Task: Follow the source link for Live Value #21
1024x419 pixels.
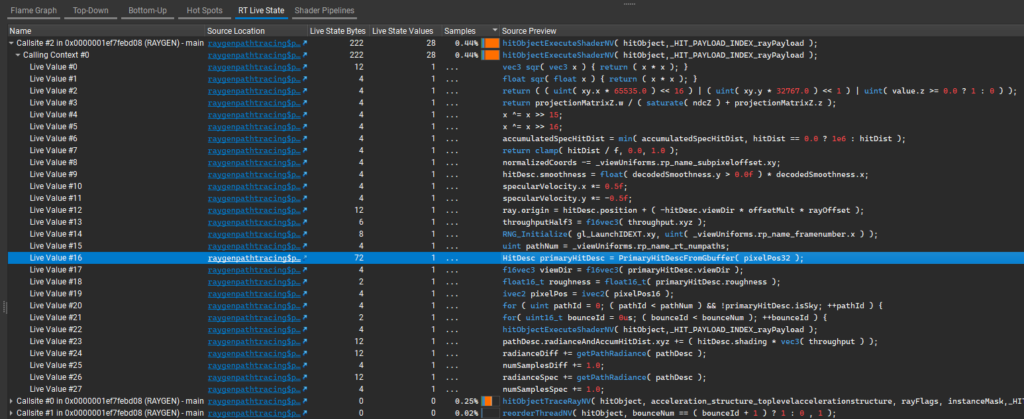Action: point(254,317)
